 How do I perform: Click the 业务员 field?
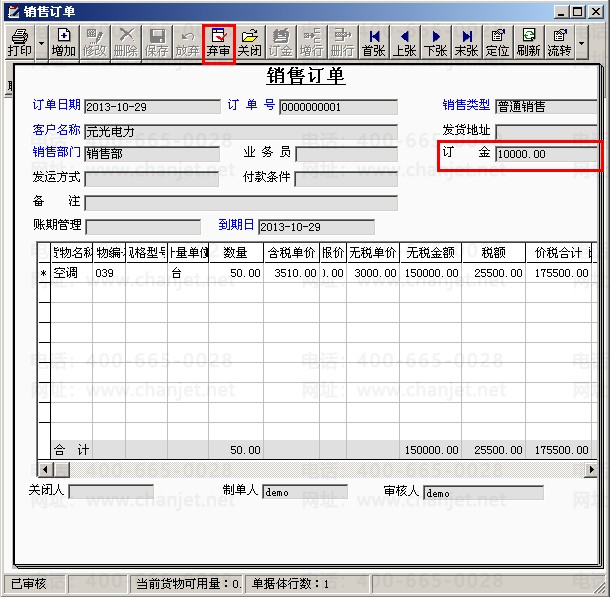347,154
